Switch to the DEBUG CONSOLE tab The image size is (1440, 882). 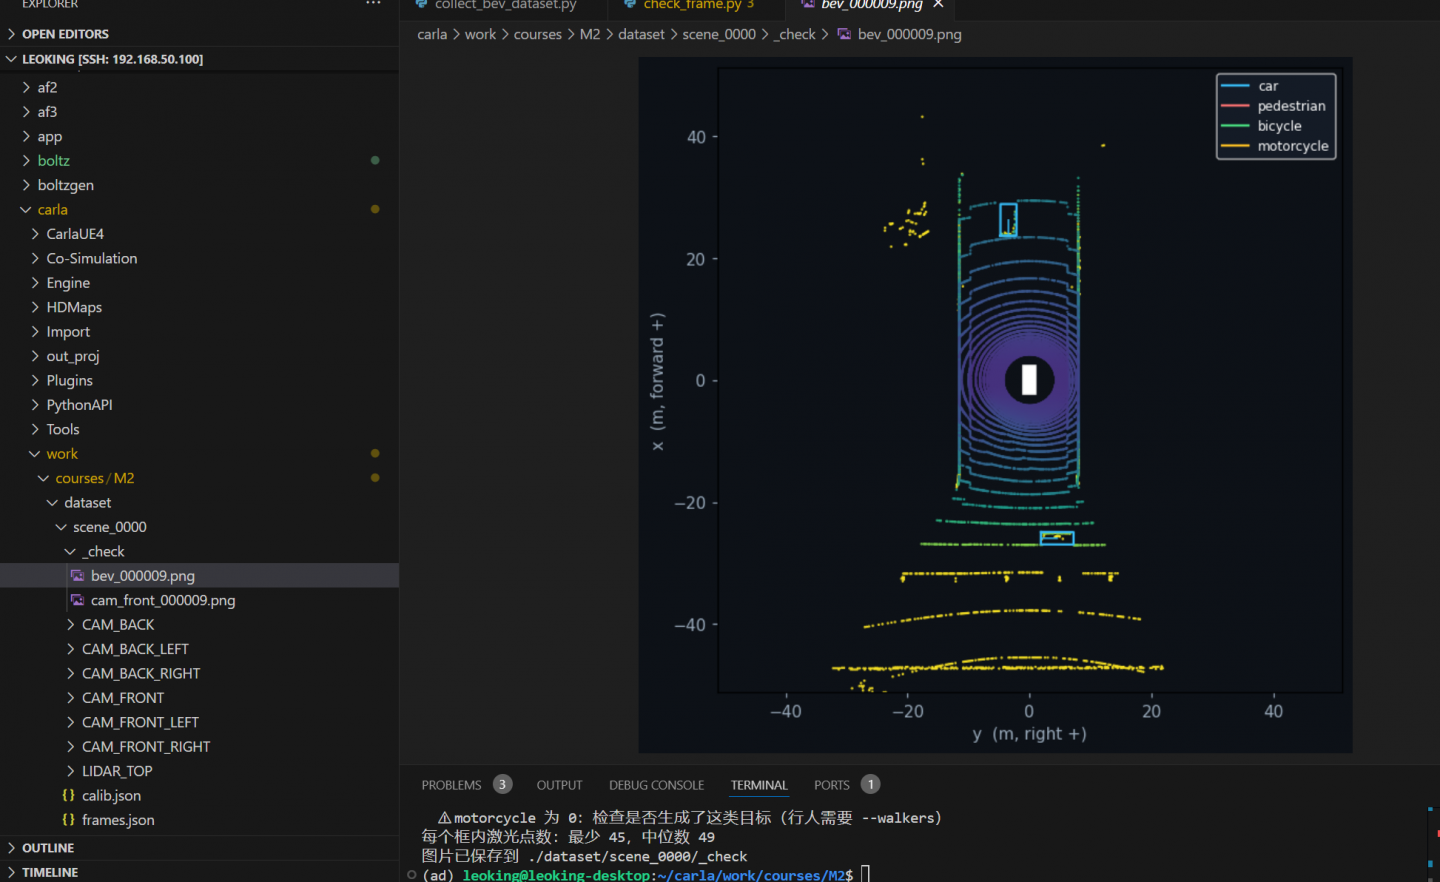(x=656, y=785)
